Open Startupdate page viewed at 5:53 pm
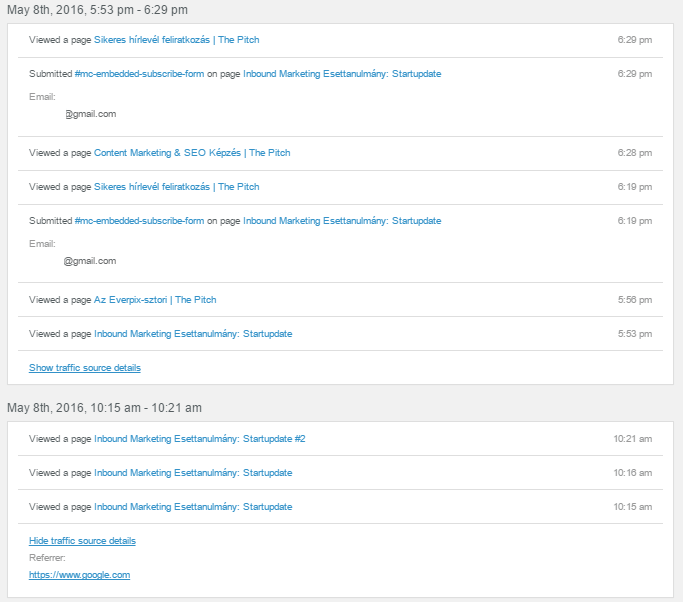This screenshot has width=683, height=602. pyautogui.click(x=193, y=334)
